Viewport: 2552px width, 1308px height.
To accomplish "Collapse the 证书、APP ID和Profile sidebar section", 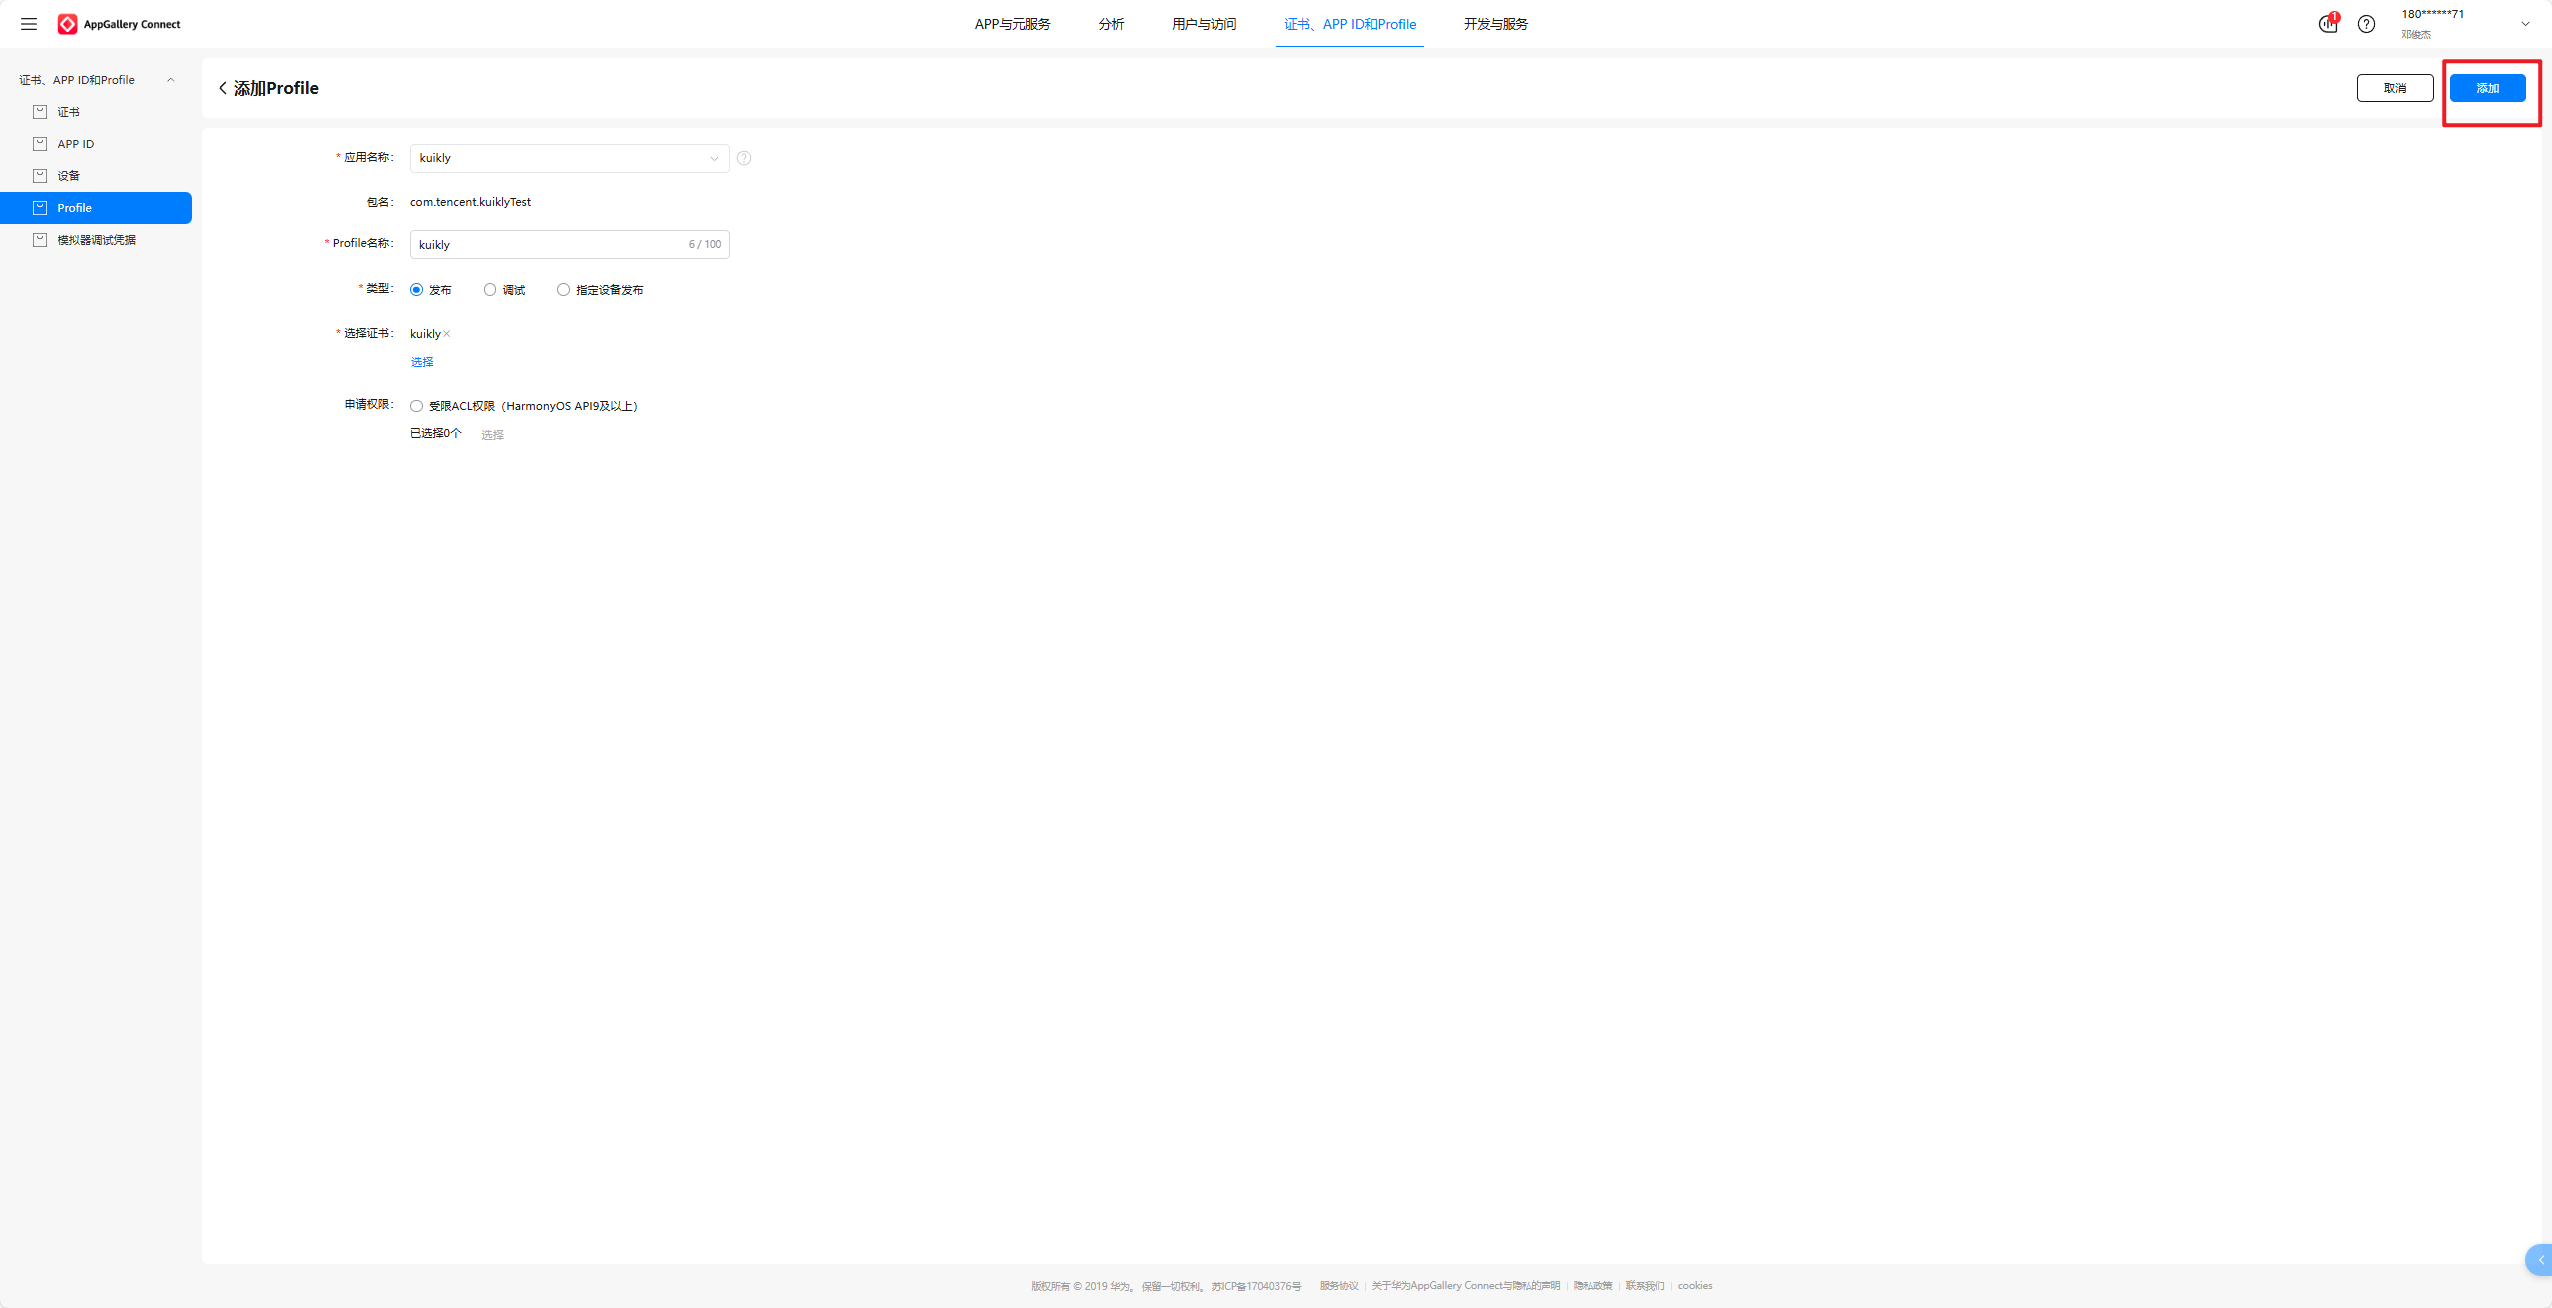I will (x=170, y=80).
